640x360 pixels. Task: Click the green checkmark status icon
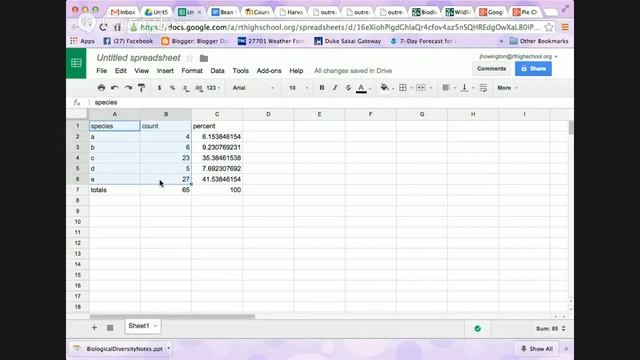click(478, 329)
